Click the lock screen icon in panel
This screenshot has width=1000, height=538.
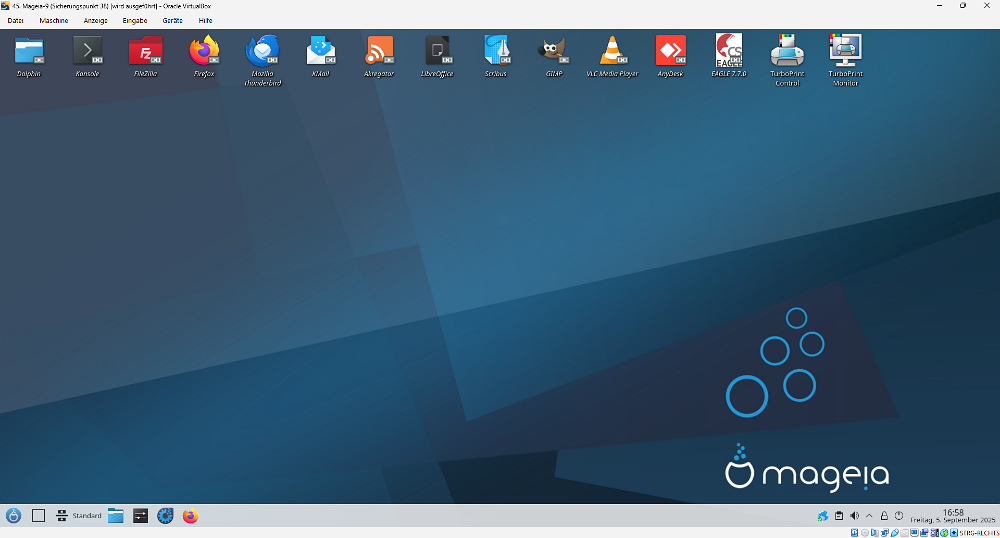884,516
